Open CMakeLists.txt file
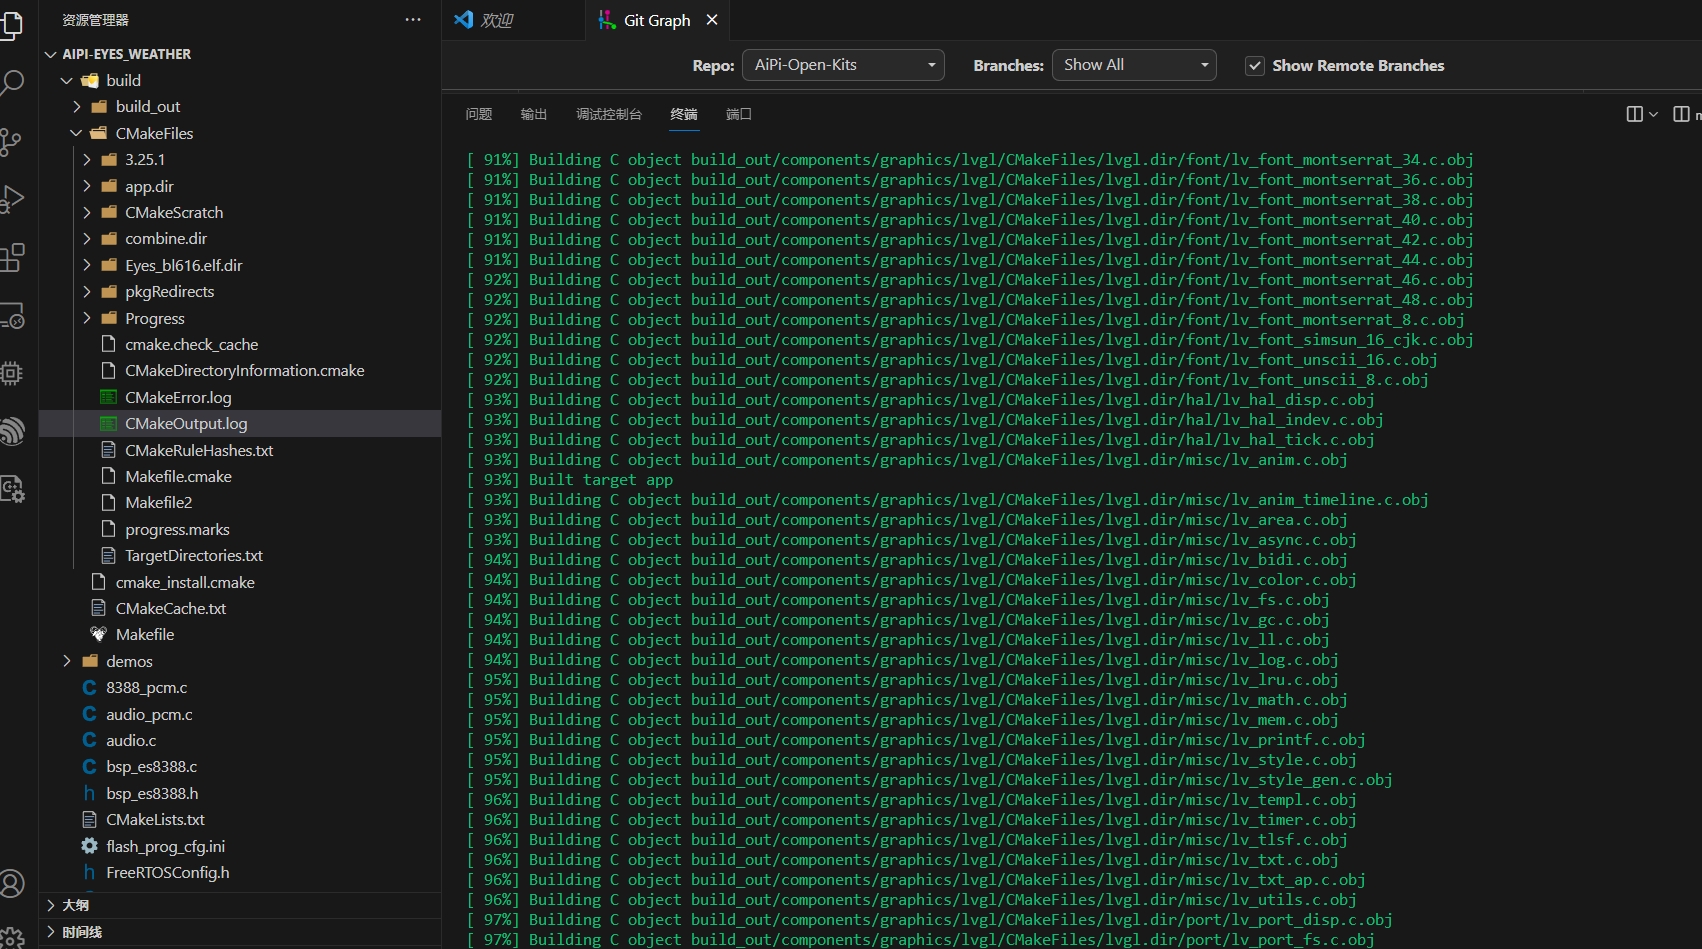The height and width of the screenshot is (949, 1702). [x=240, y=819]
